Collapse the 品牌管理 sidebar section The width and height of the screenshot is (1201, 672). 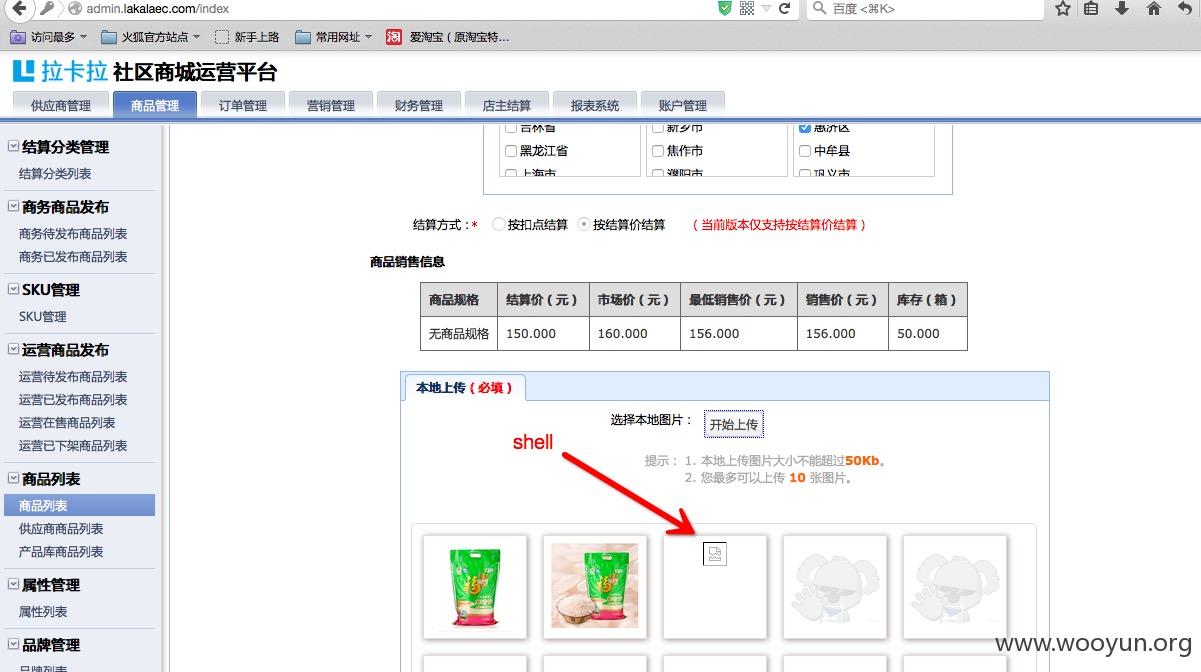tap(13, 644)
